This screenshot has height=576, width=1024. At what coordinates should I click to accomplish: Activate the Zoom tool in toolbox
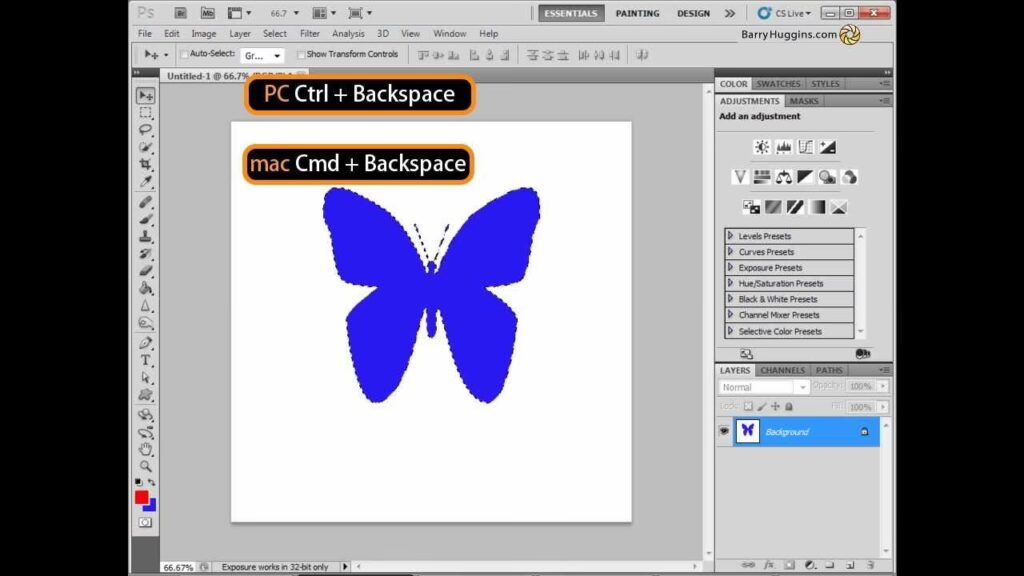pos(146,466)
